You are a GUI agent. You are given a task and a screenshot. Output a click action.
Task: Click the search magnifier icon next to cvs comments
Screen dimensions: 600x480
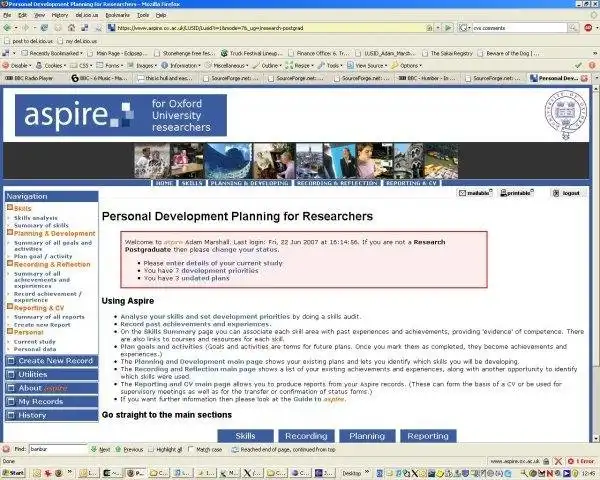click(572, 28)
